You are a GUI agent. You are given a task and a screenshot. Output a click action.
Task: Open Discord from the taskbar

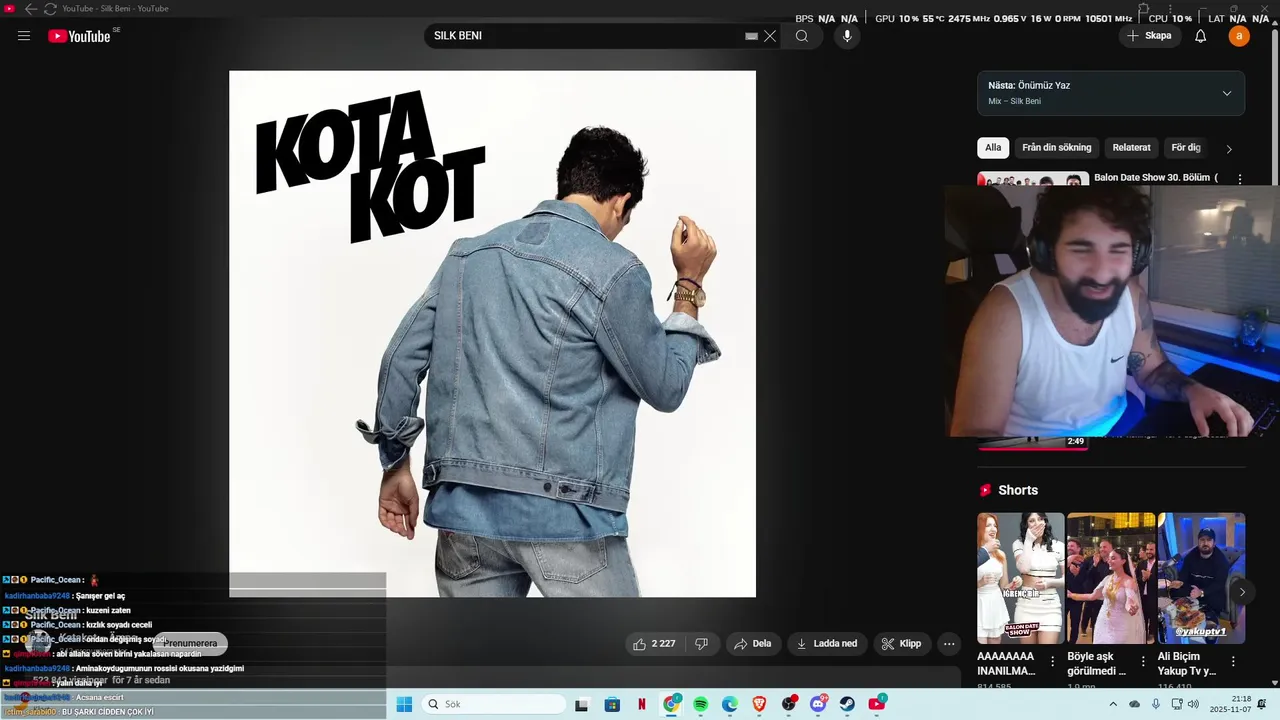(x=818, y=704)
